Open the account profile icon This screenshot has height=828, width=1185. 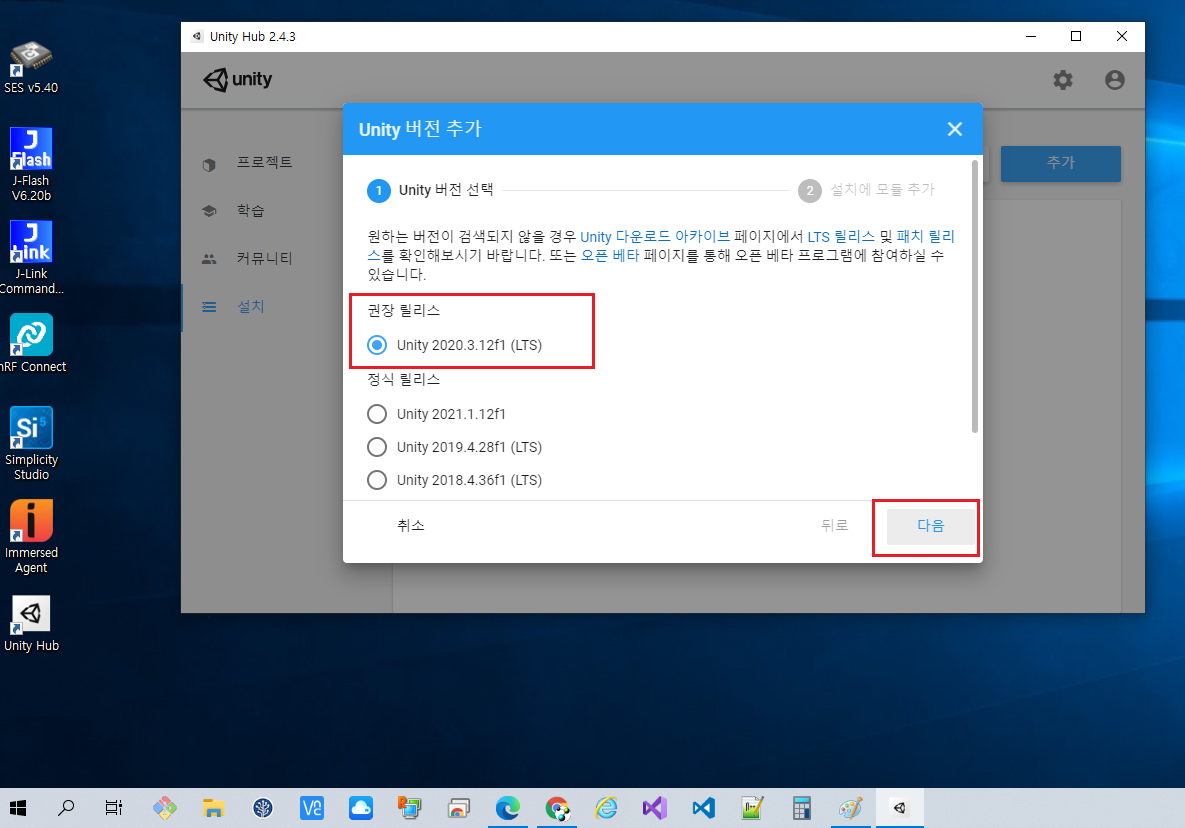click(1114, 80)
